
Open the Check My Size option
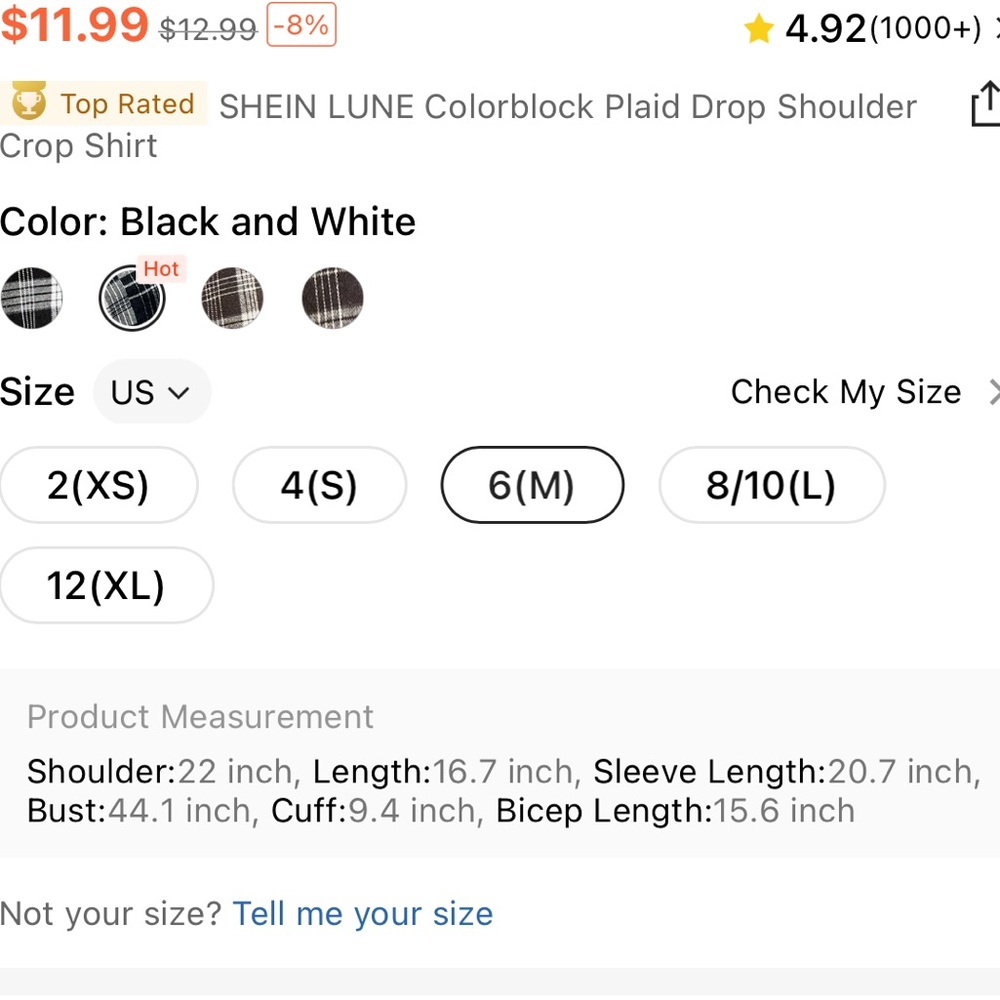point(846,392)
